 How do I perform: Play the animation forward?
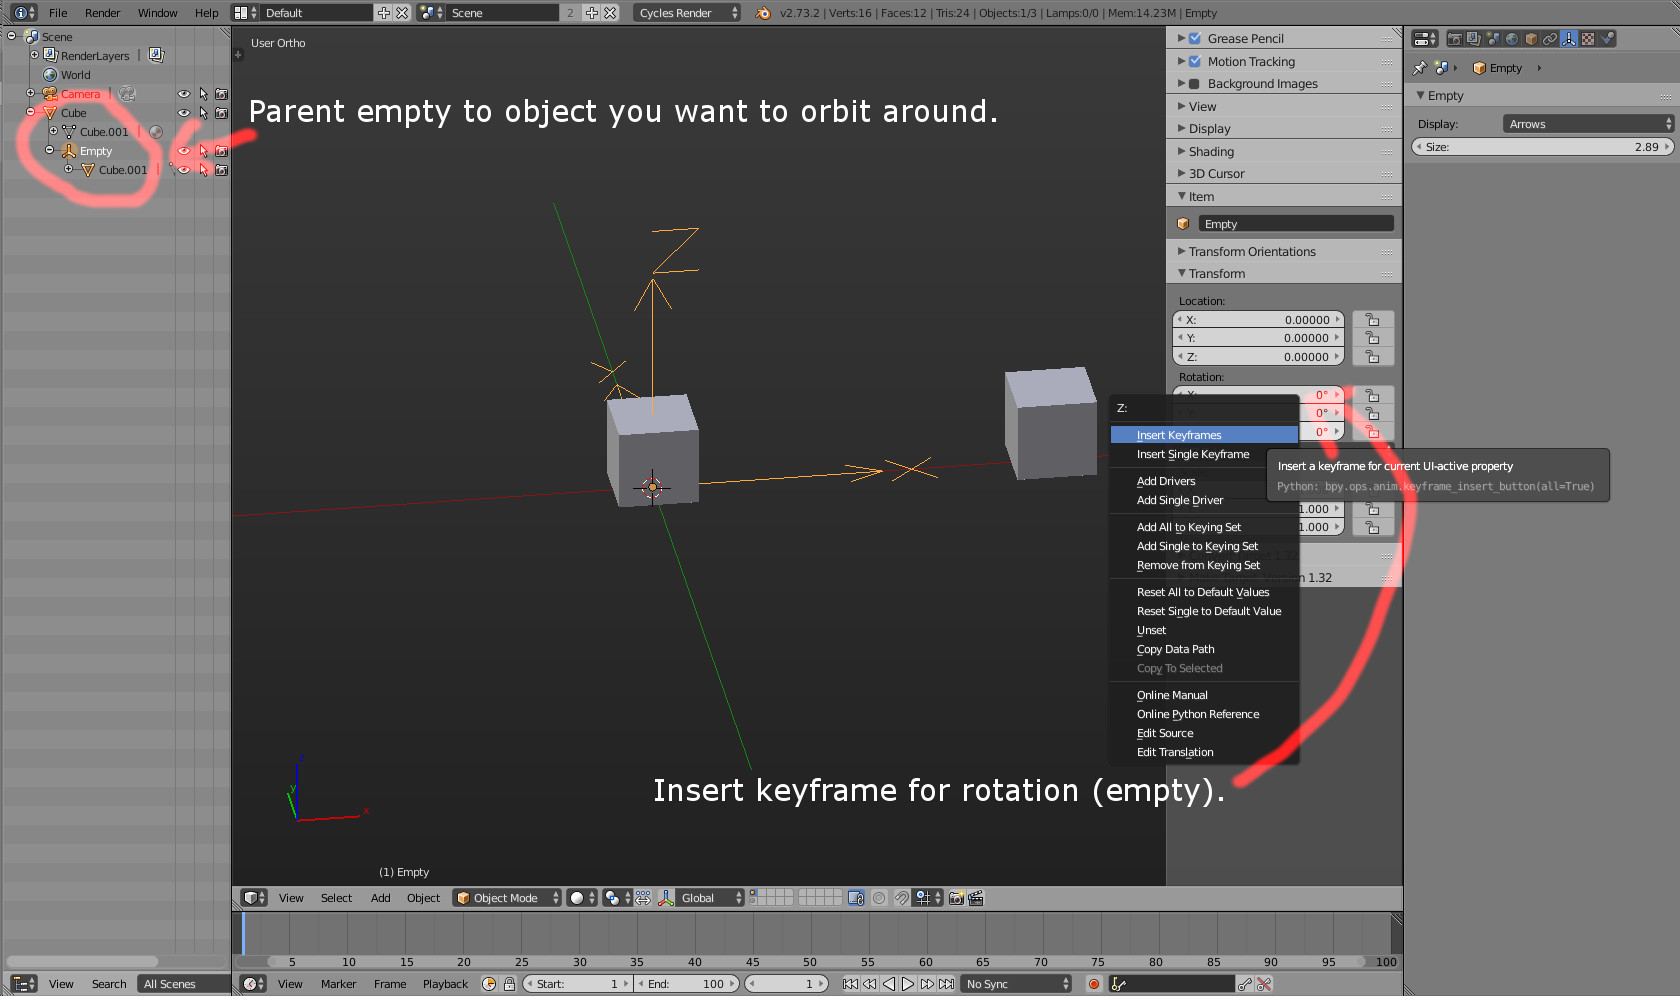tap(908, 984)
